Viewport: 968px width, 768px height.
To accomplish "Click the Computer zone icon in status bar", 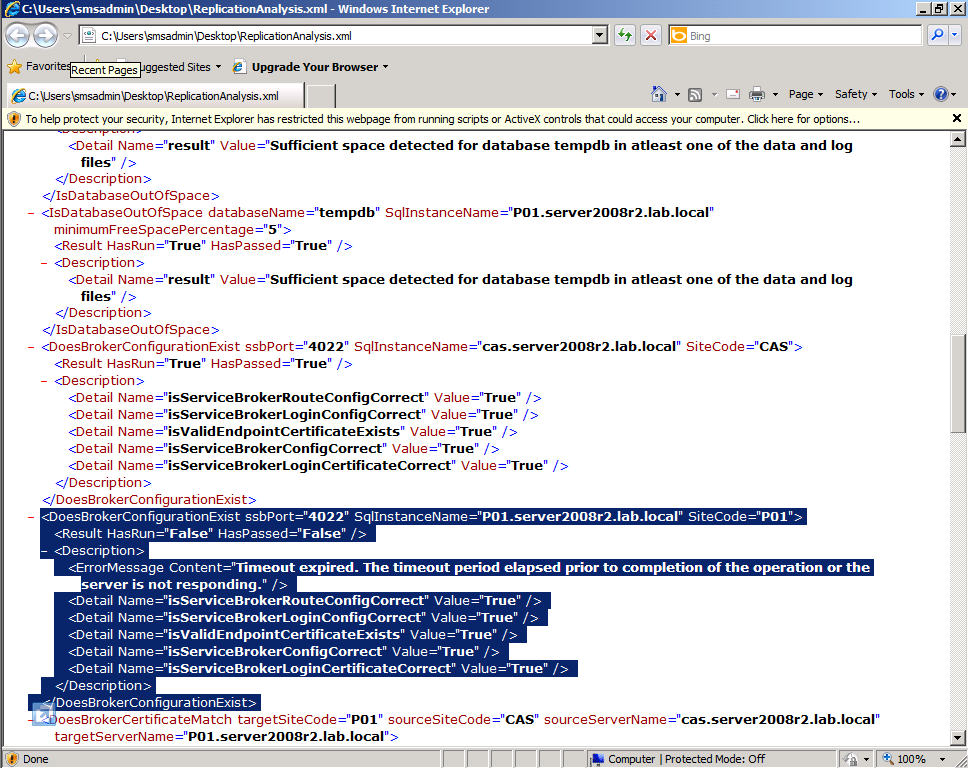I will pyautogui.click(x=597, y=759).
